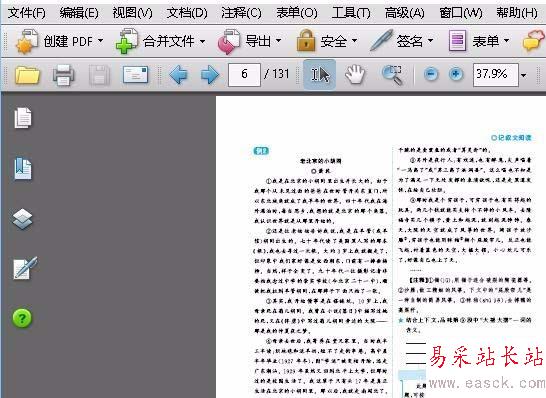Expand the 导出 dropdown arrow
Image resolution: width=546 pixels, height=398 pixels.
click(x=278, y=41)
